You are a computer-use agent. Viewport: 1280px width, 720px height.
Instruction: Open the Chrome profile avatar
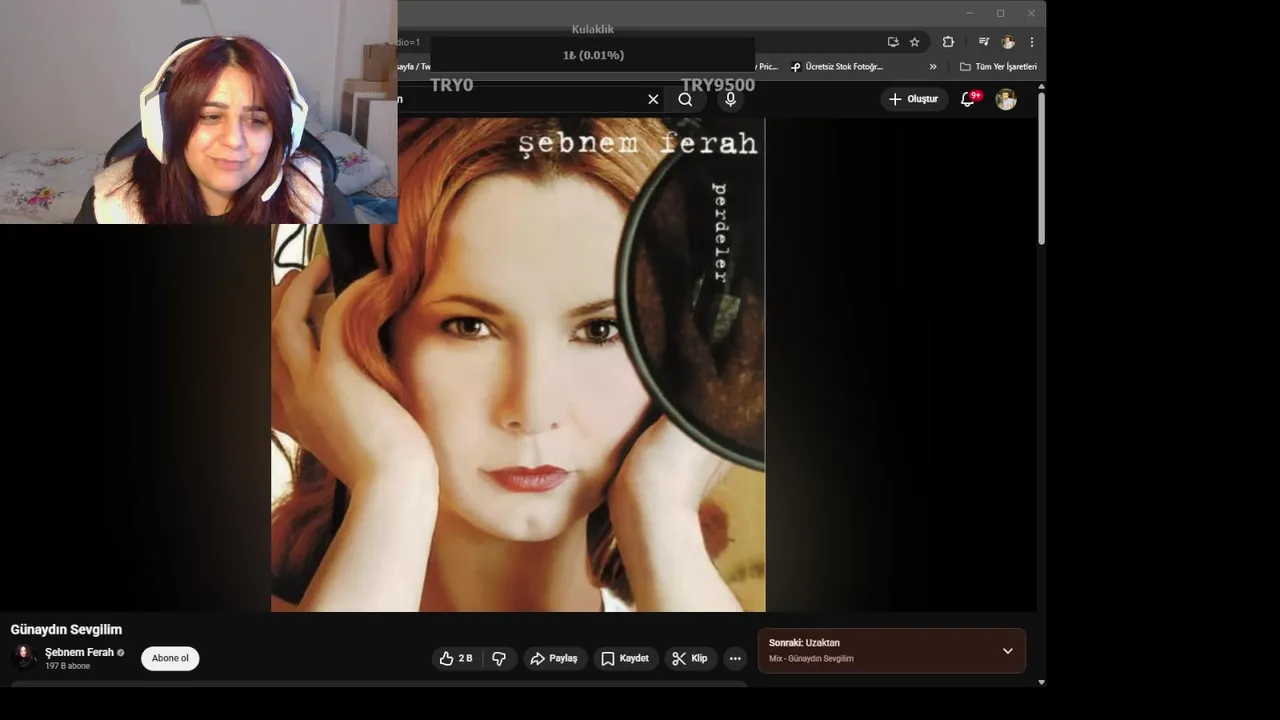pyautogui.click(x=1008, y=42)
